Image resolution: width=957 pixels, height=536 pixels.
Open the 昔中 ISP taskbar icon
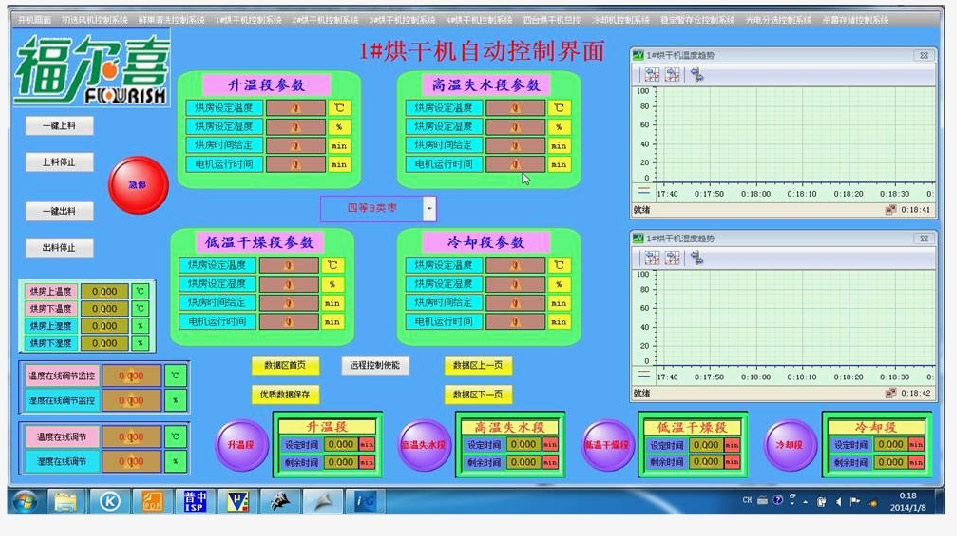click(196, 501)
